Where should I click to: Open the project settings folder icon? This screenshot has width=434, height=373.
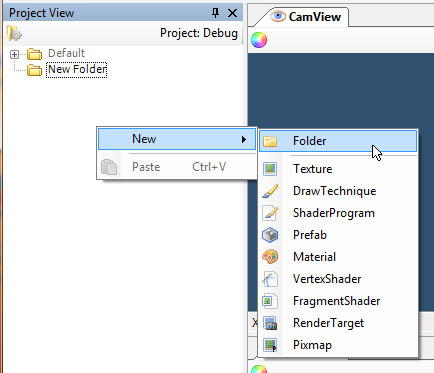point(14,33)
